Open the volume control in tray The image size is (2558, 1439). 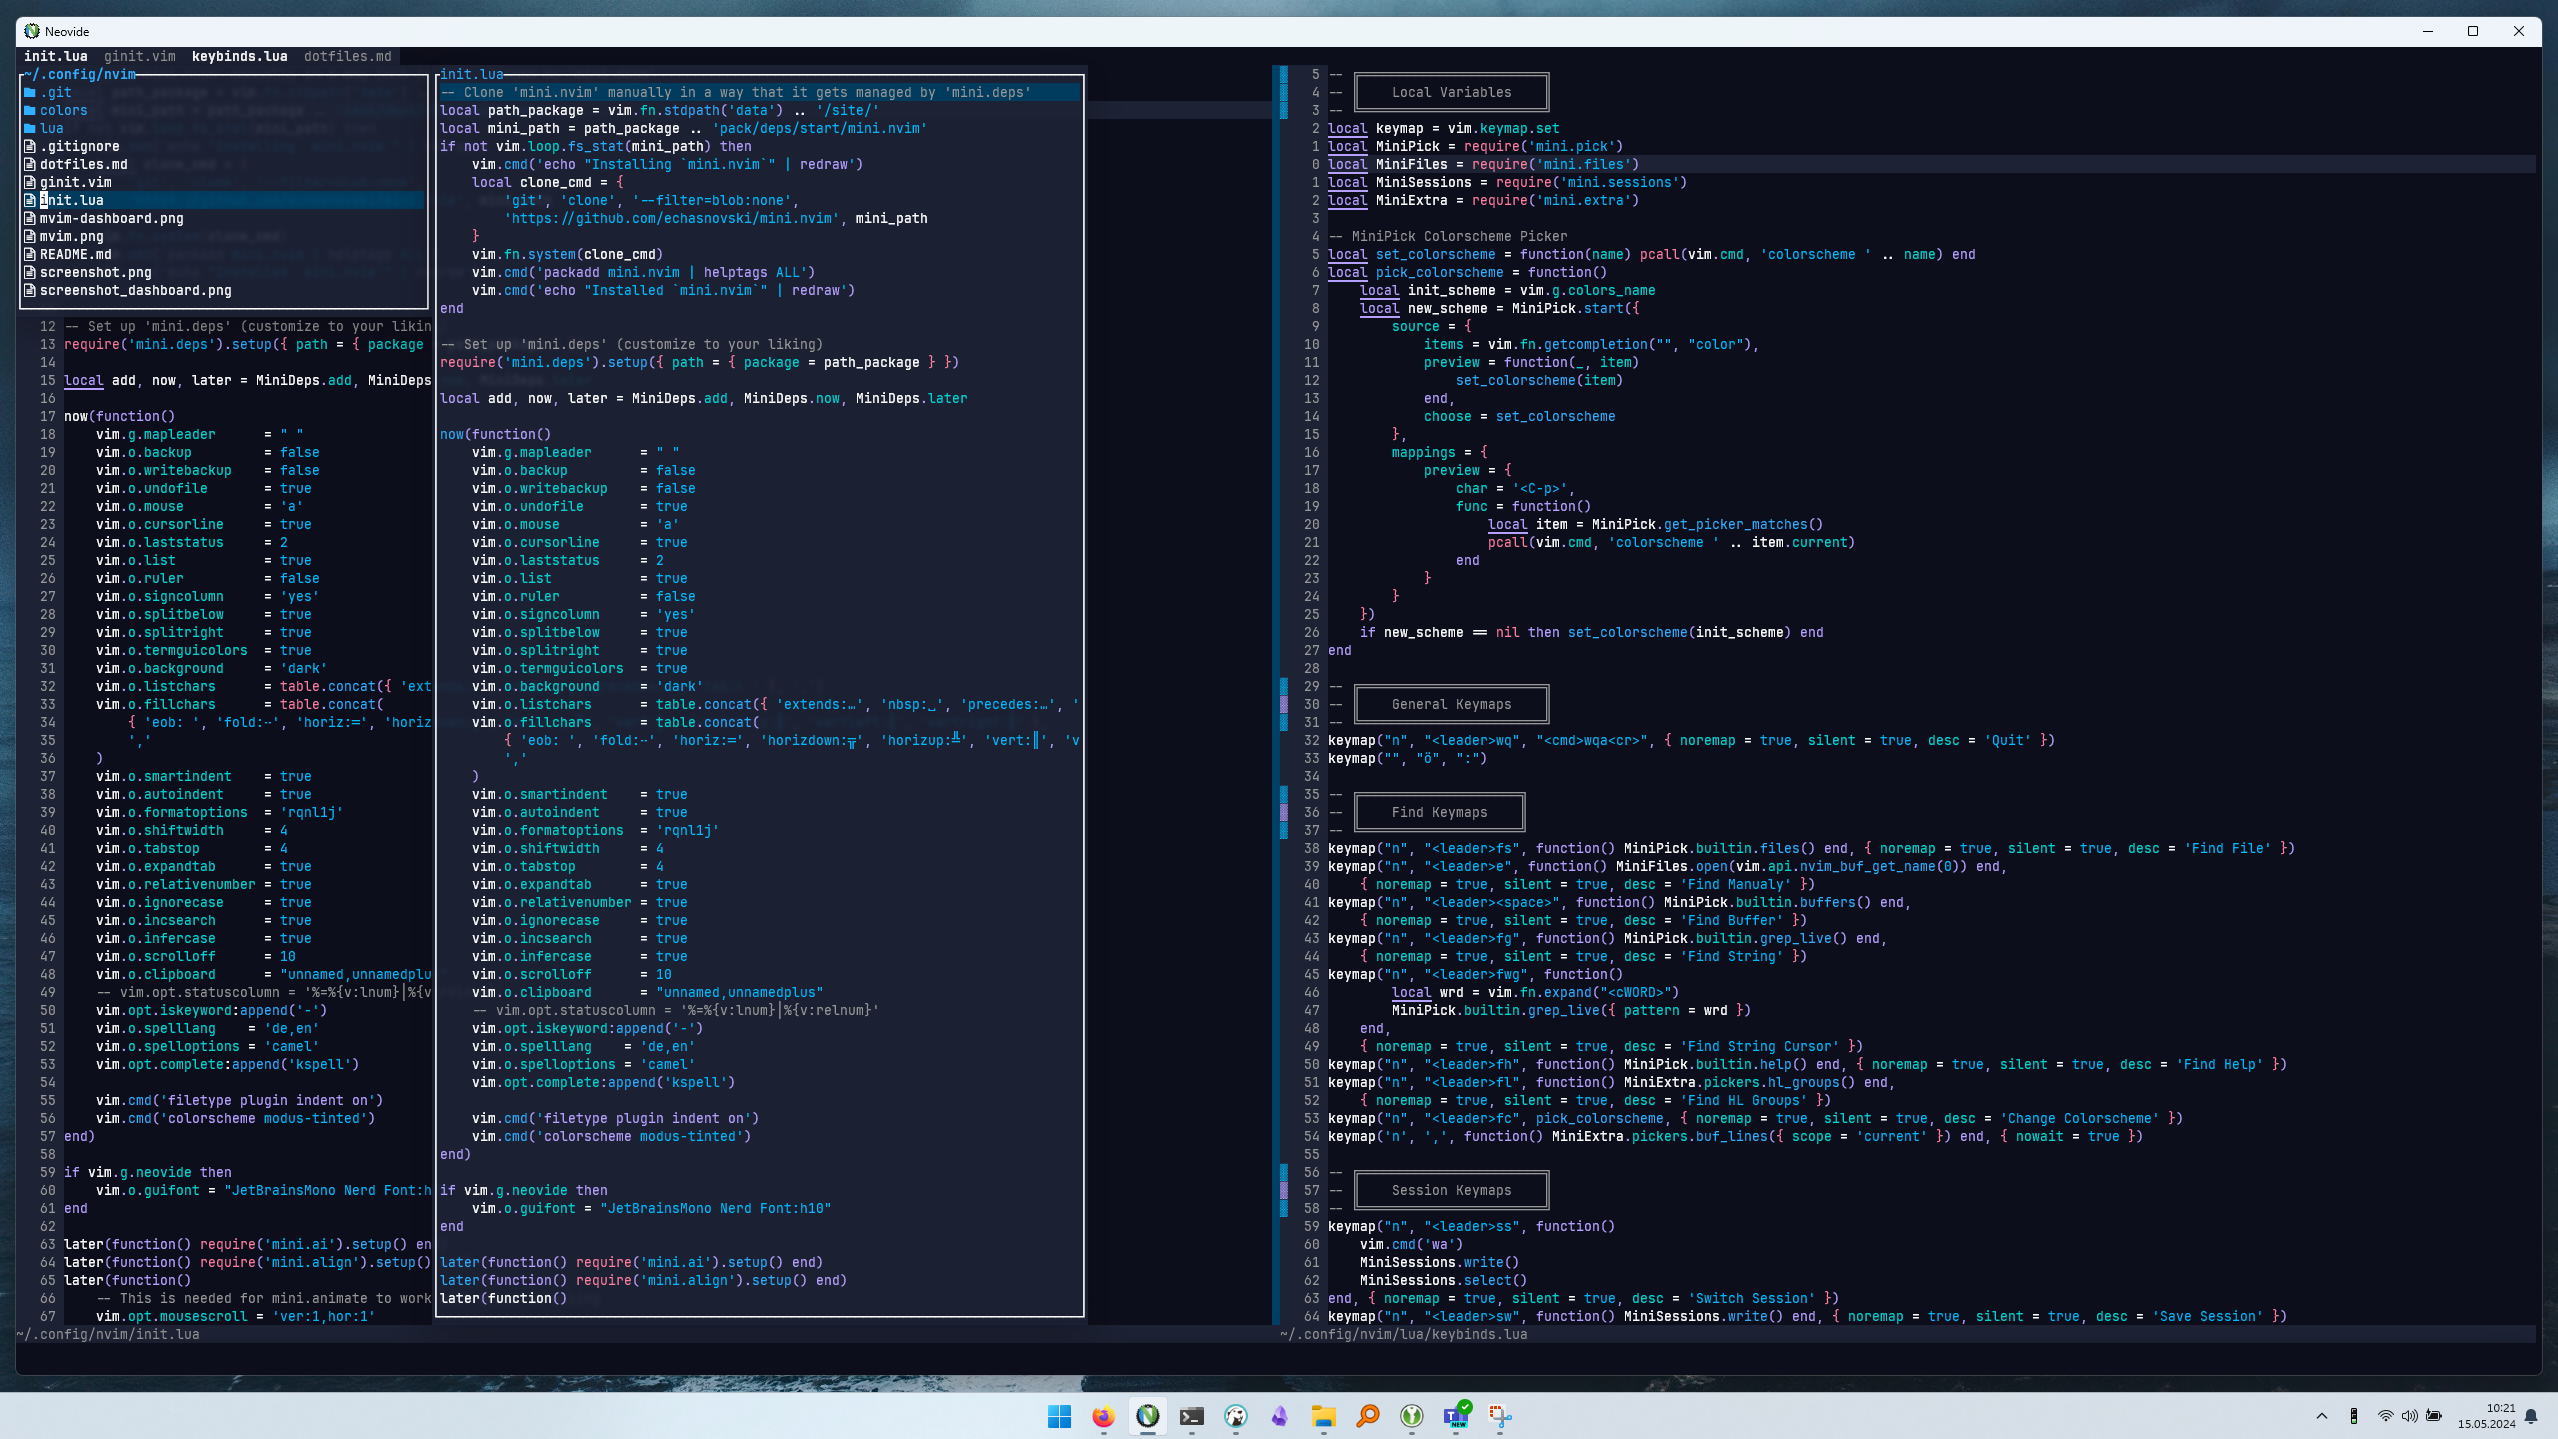pyautogui.click(x=2409, y=1416)
